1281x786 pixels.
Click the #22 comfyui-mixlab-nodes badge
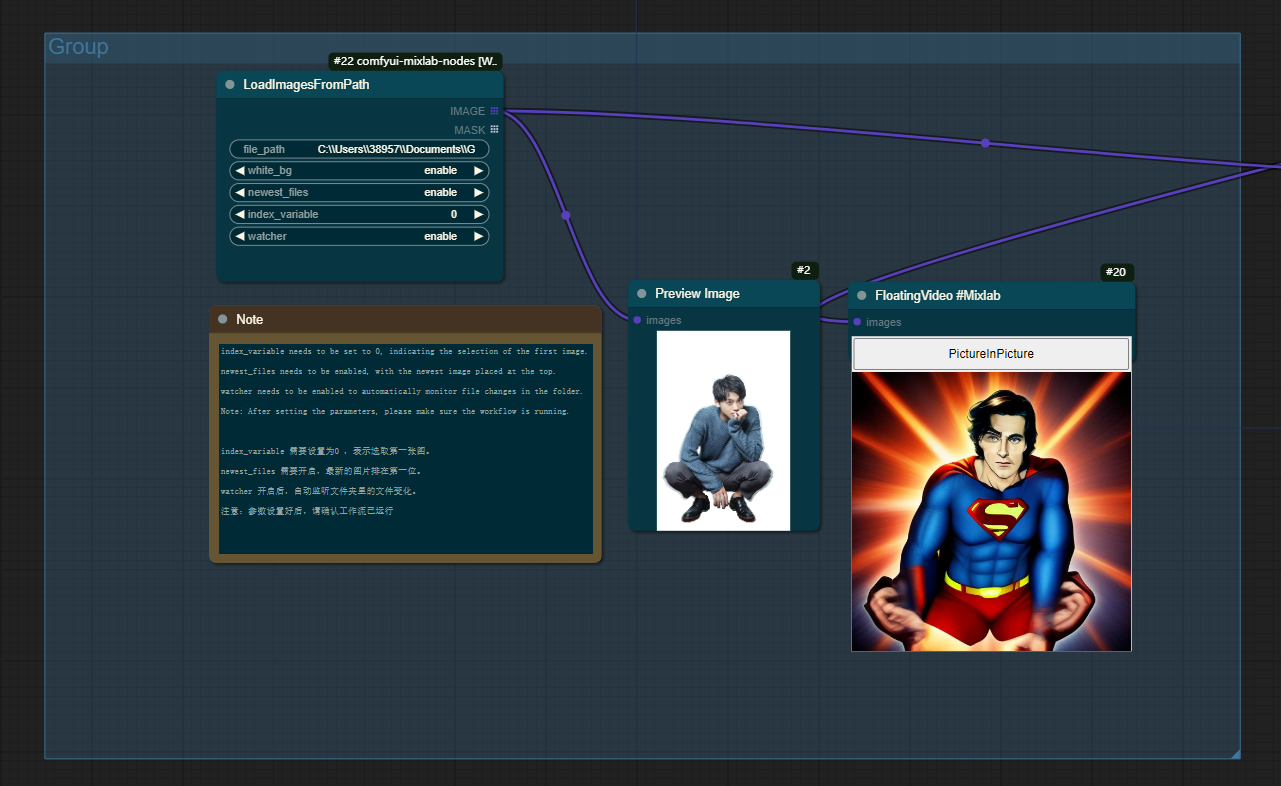click(415, 61)
